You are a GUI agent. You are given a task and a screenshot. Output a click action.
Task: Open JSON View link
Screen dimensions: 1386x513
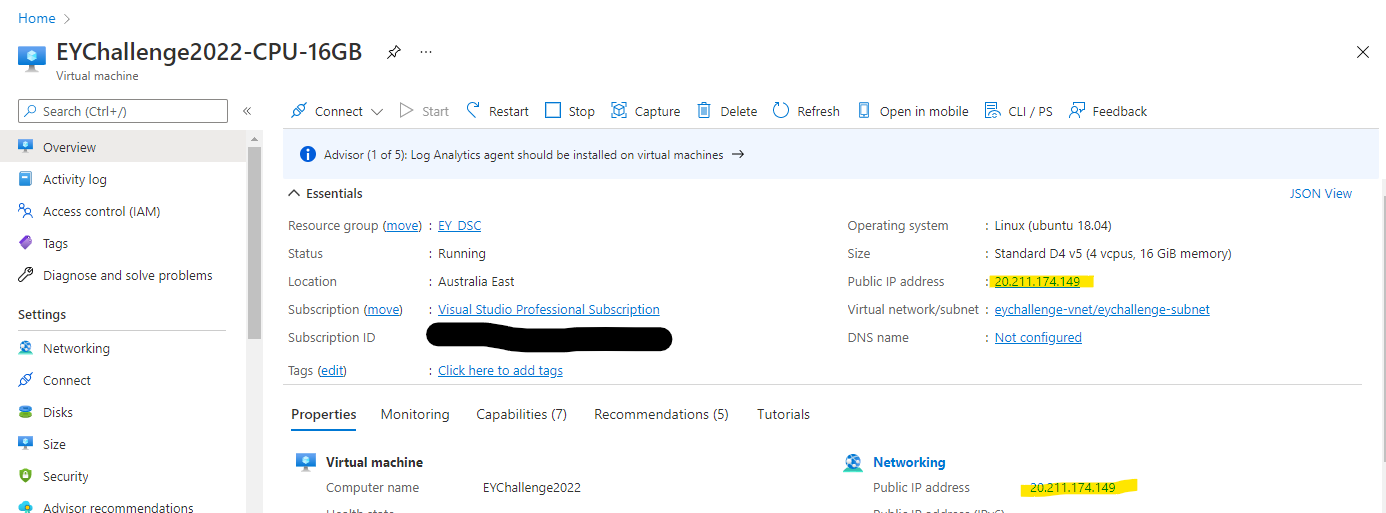pos(1320,193)
